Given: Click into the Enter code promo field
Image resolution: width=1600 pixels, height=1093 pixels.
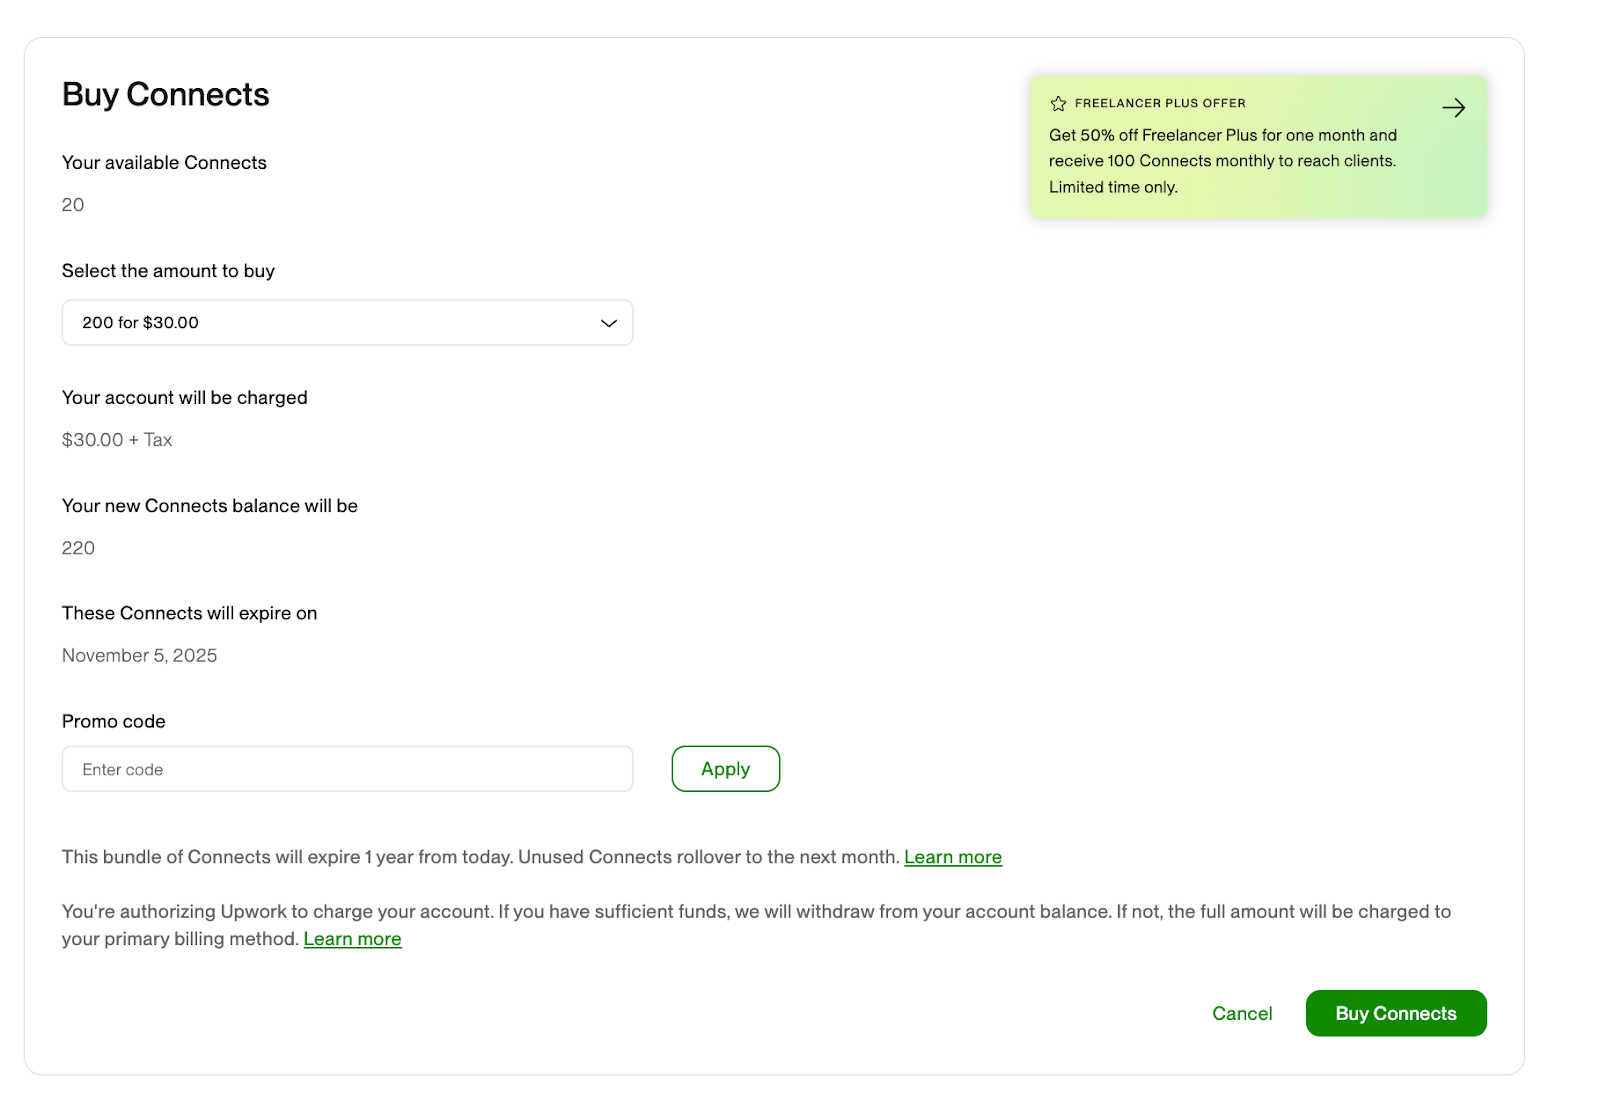Looking at the screenshot, I should point(347,768).
